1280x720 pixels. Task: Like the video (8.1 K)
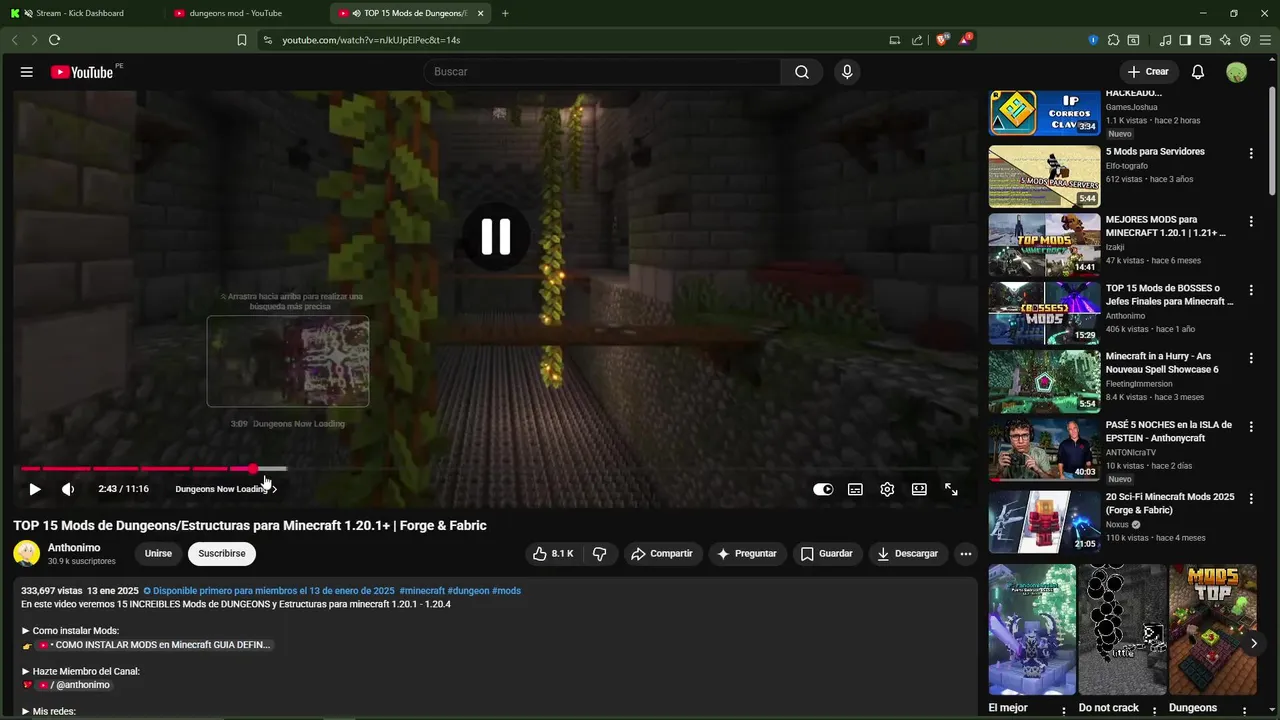553,553
